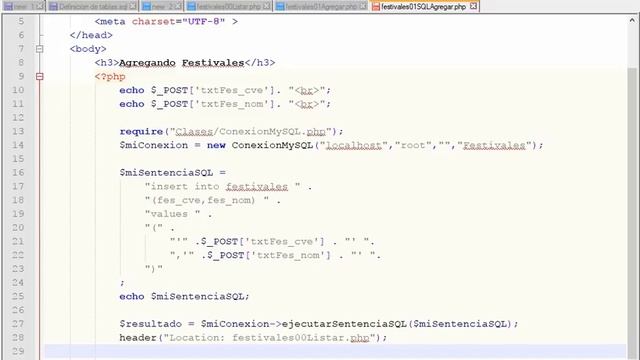Click 'root' in the connection parameters
This screenshot has width=640, height=360.
pos(413,145)
